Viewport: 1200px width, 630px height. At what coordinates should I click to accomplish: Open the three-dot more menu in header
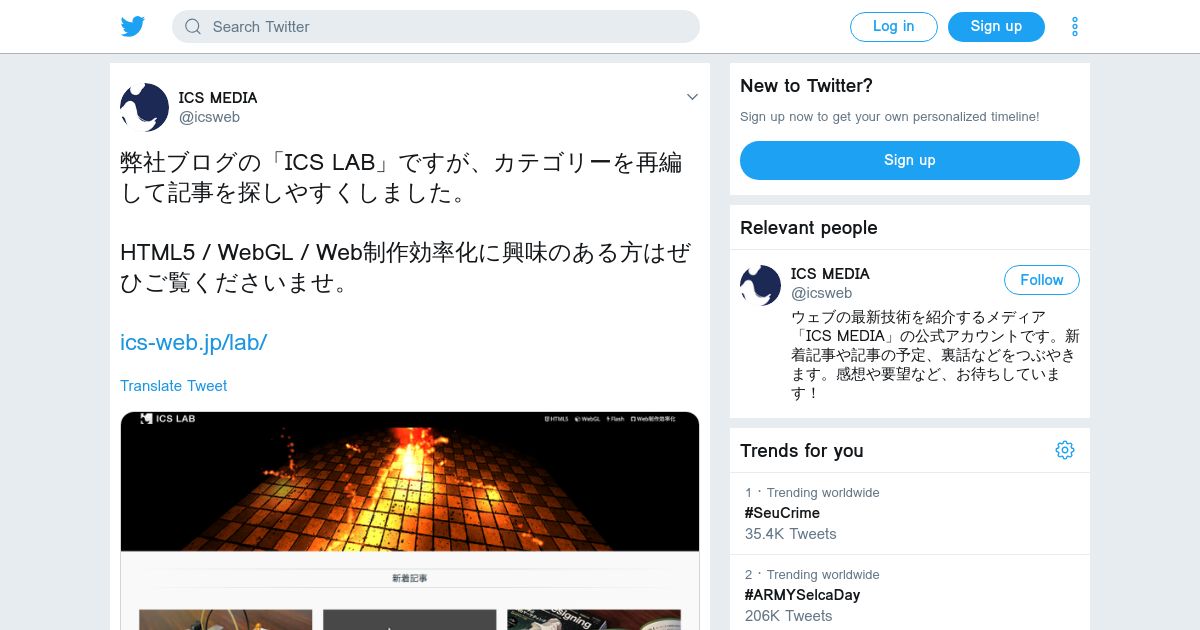(1075, 27)
